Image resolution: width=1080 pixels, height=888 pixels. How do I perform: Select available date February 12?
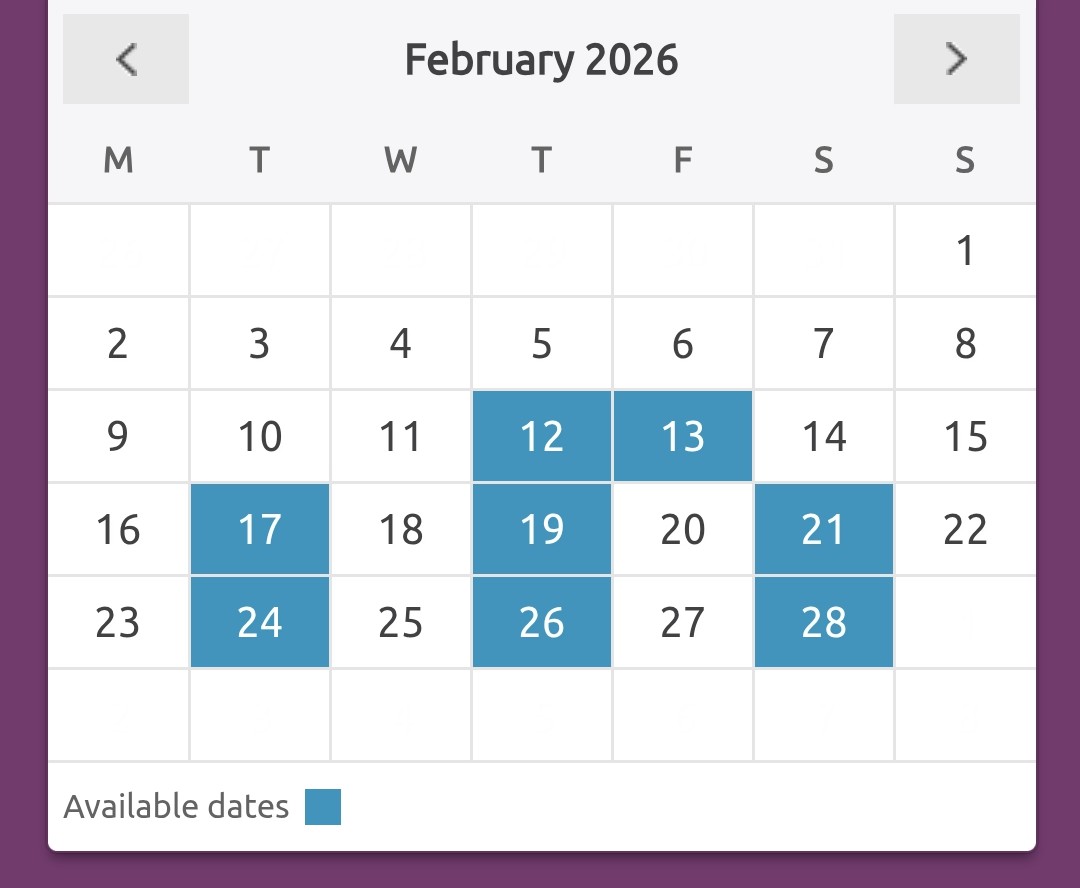click(x=541, y=437)
